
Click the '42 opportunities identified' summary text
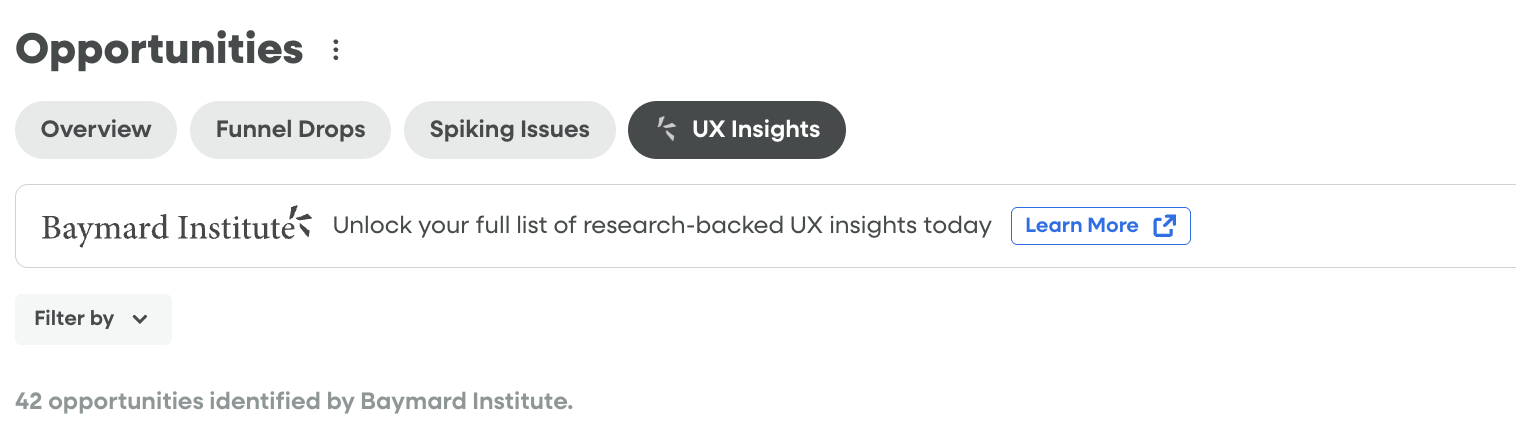coord(294,402)
